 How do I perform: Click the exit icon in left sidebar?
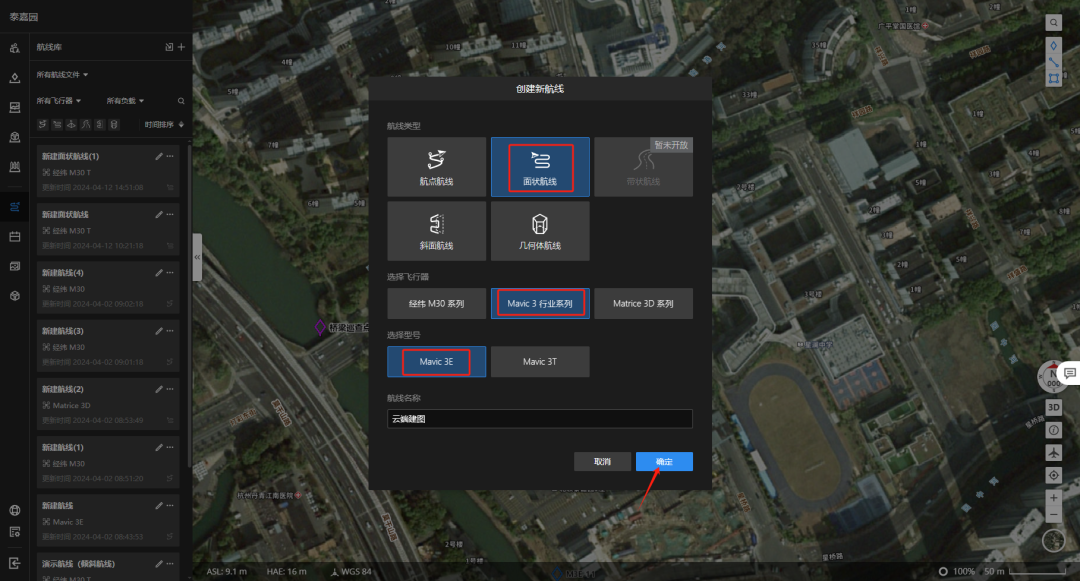click(14, 563)
